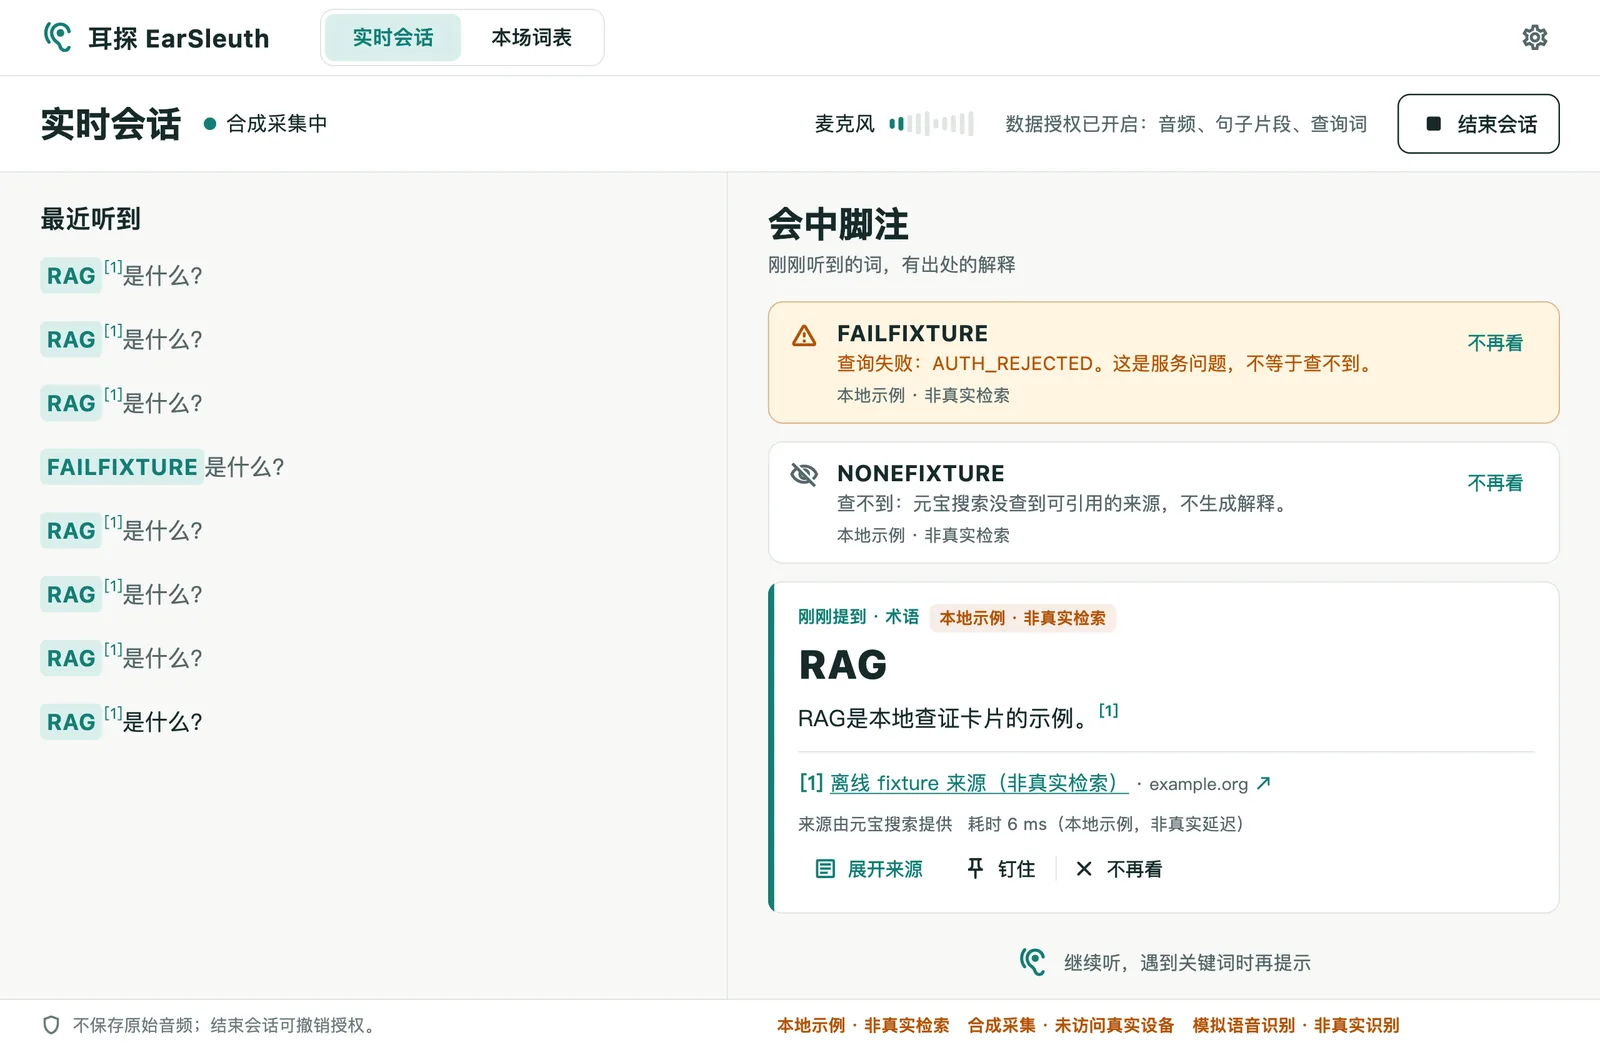Click the document icon beside 展开来源

point(825,869)
